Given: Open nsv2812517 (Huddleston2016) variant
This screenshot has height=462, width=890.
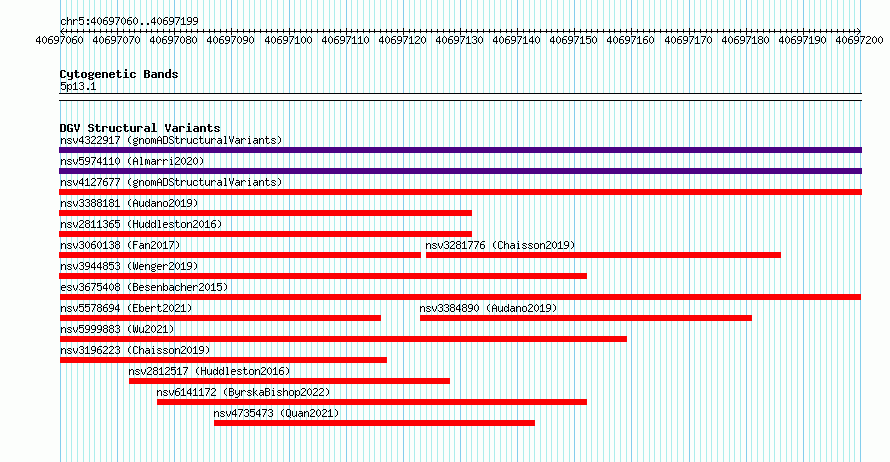Looking at the screenshot, I should coord(209,371).
